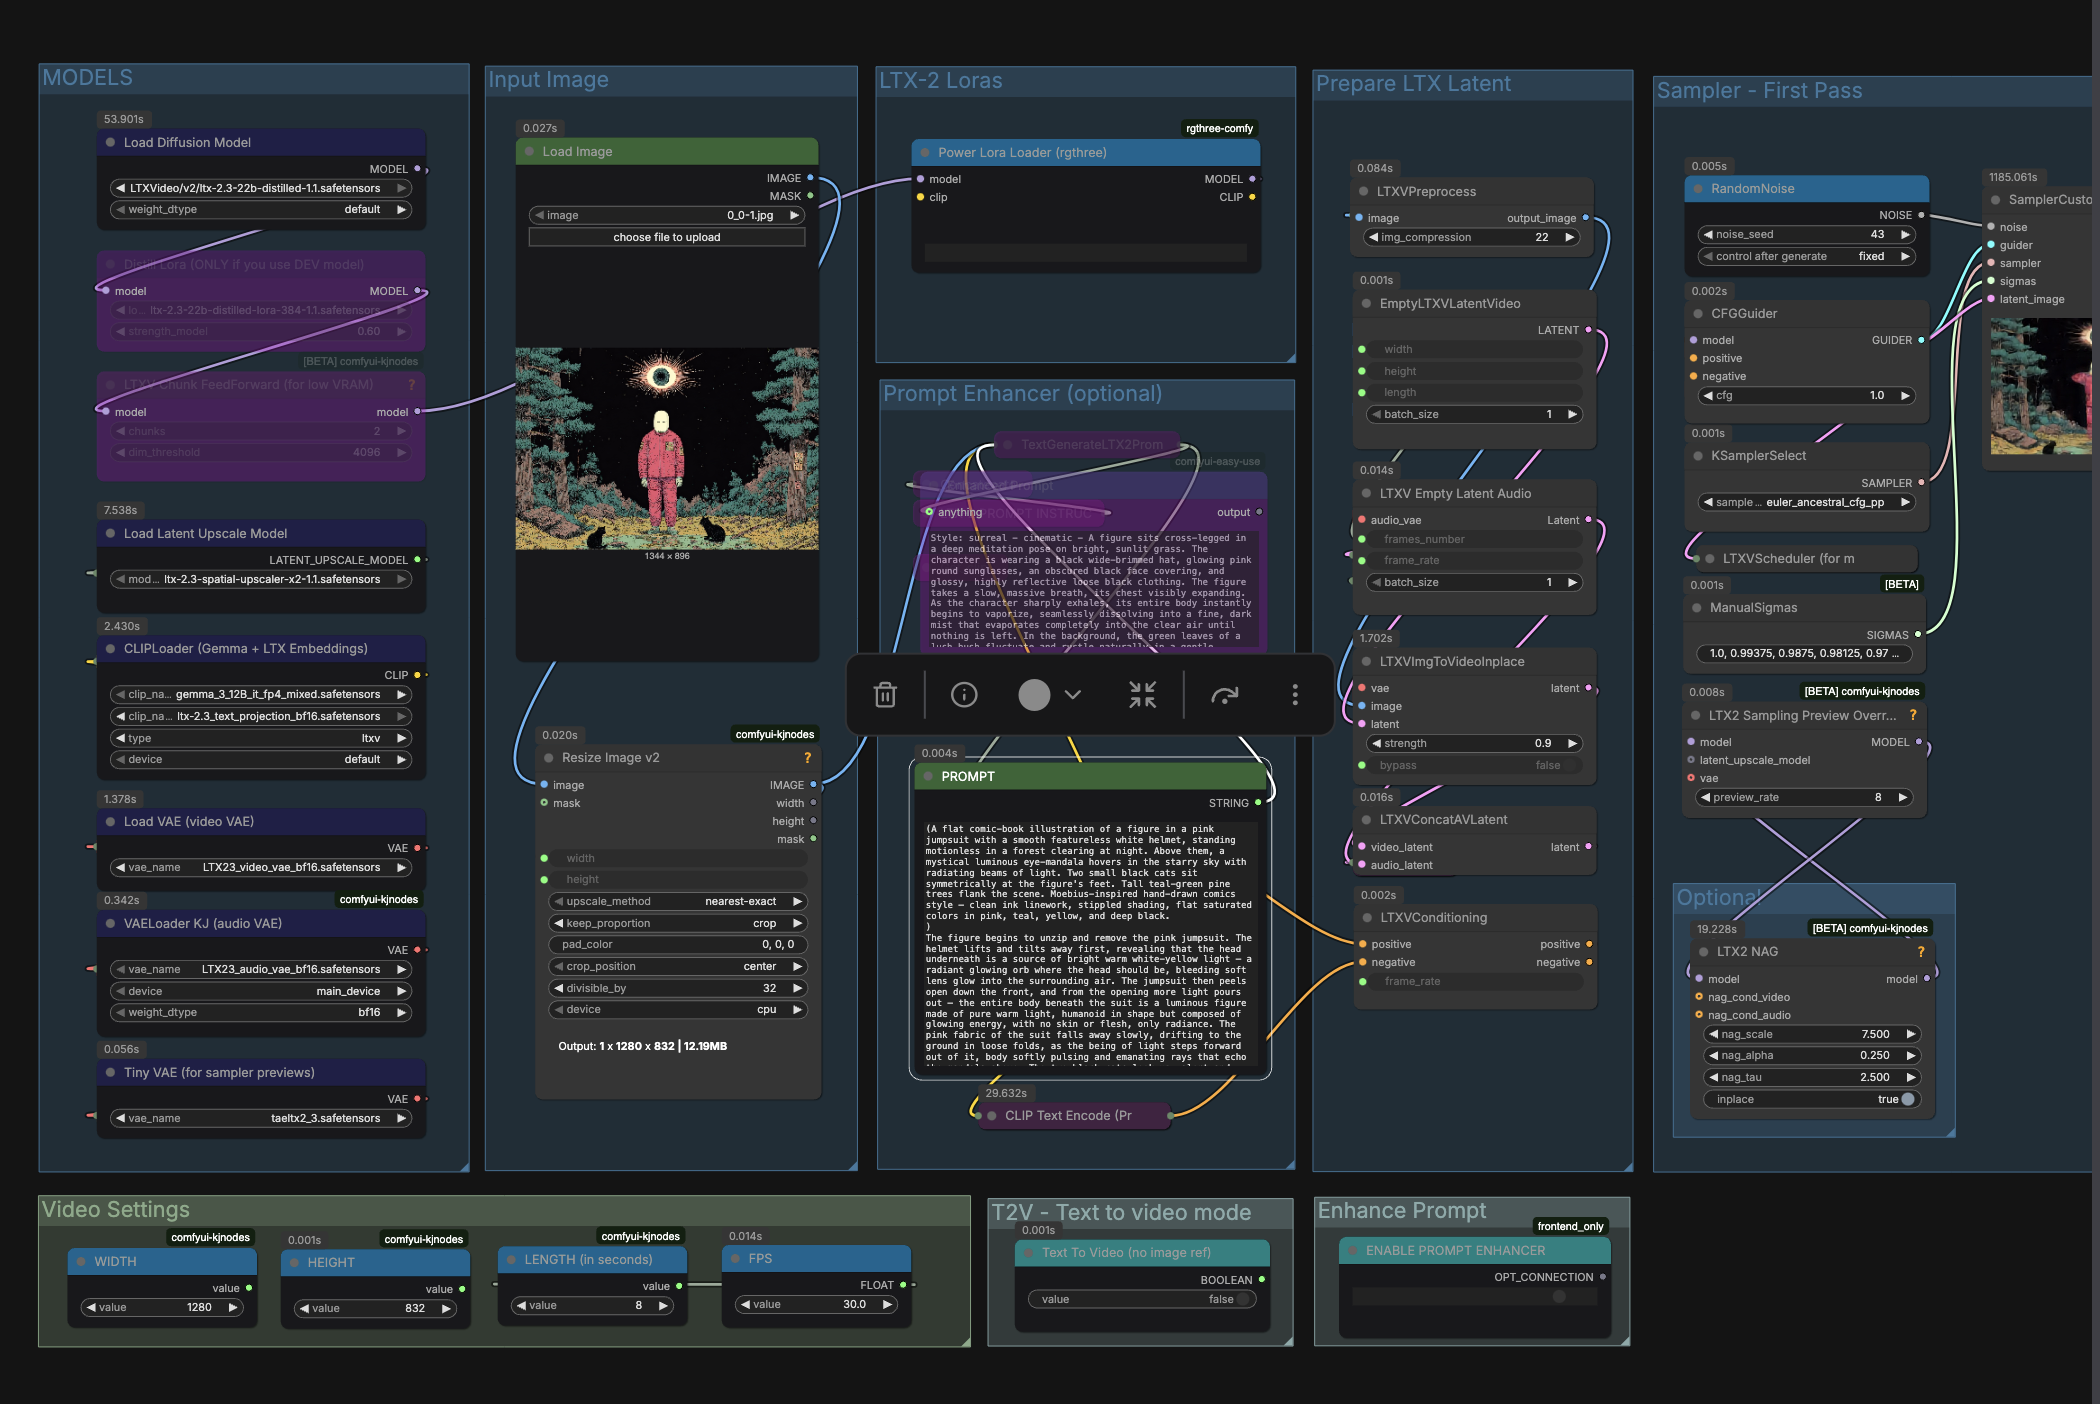
Task: Select the Power Lora Loader node title
Action: 1022,153
